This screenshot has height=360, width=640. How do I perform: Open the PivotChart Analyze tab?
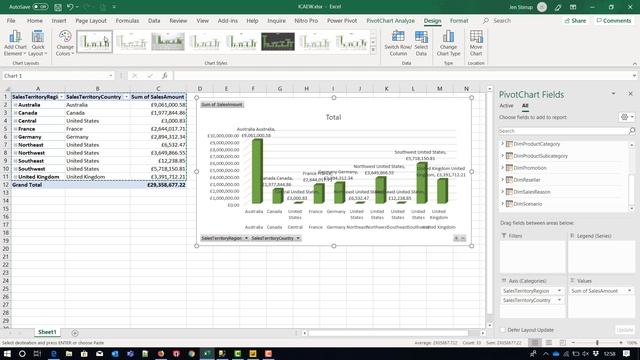(390, 20)
